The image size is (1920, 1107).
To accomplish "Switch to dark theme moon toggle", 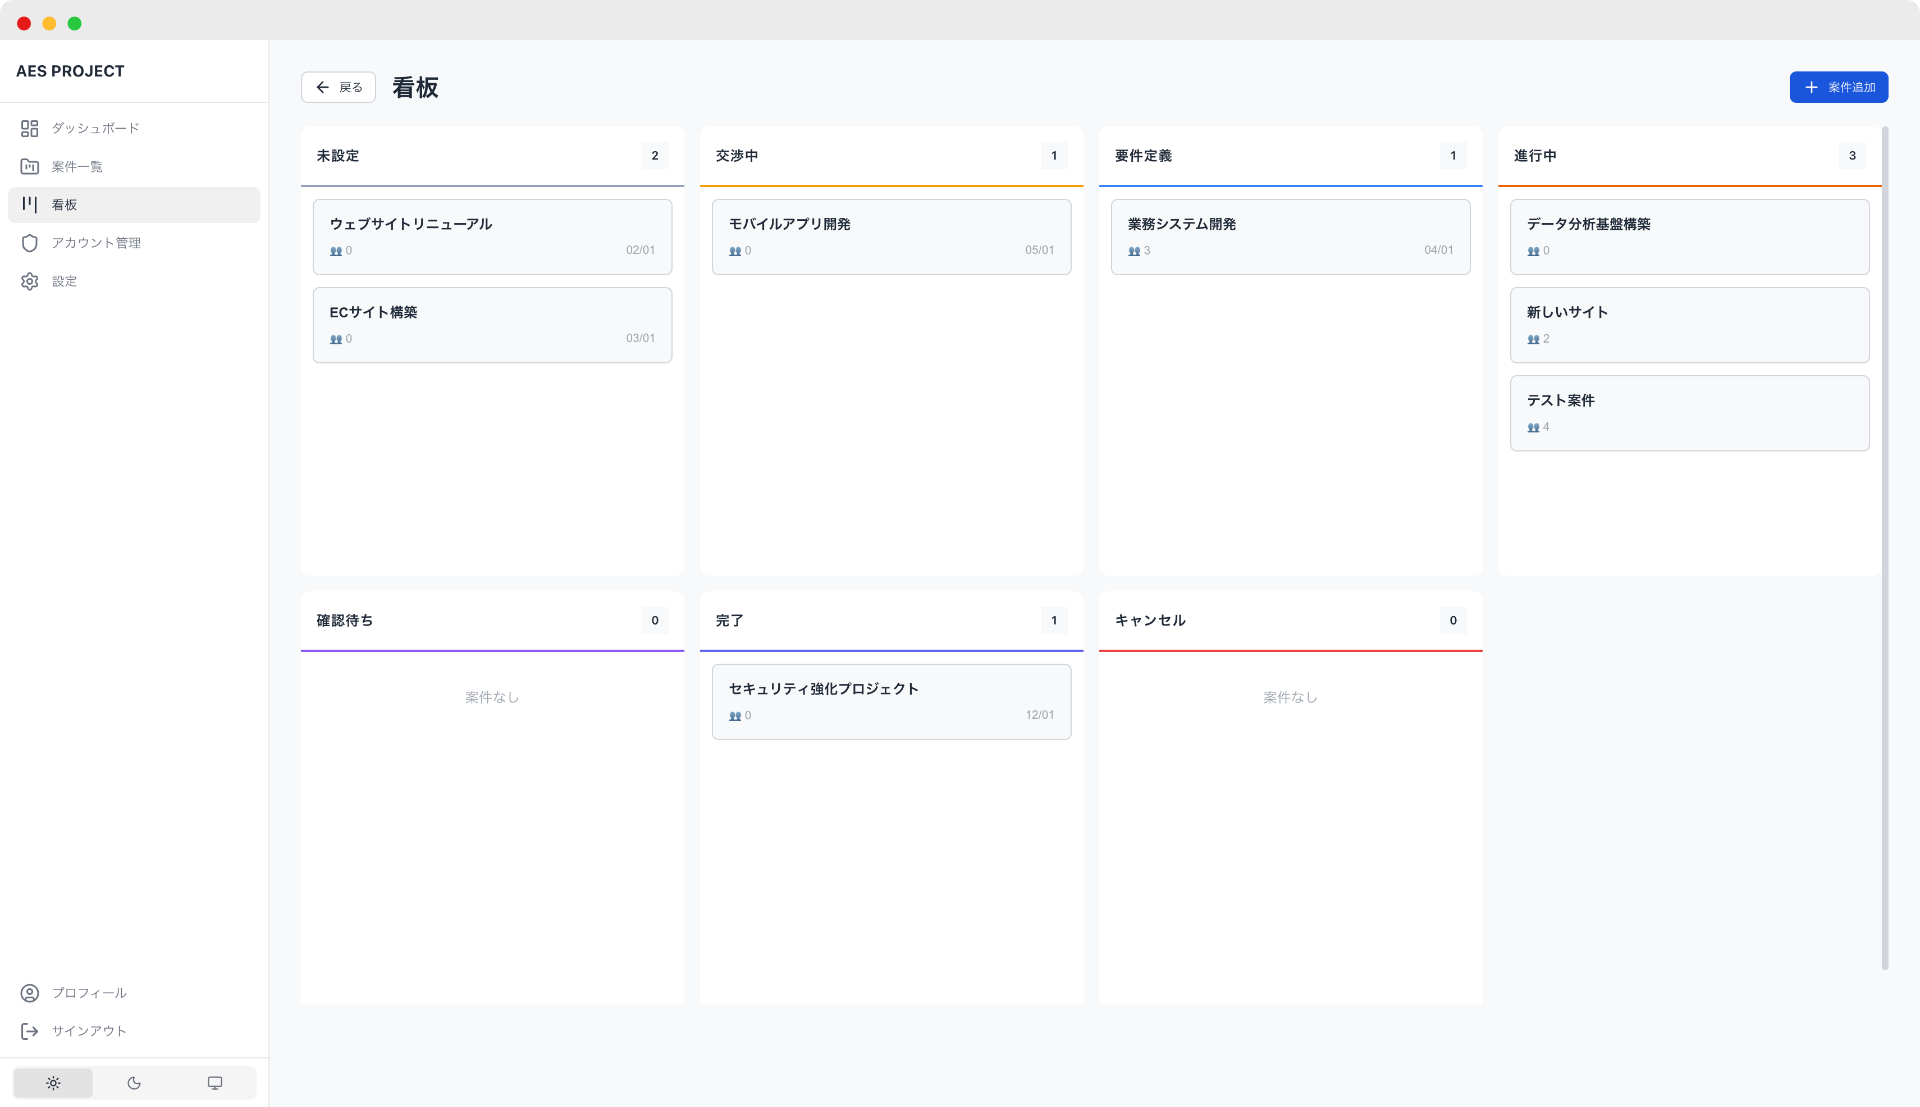I will tap(134, 1083).
